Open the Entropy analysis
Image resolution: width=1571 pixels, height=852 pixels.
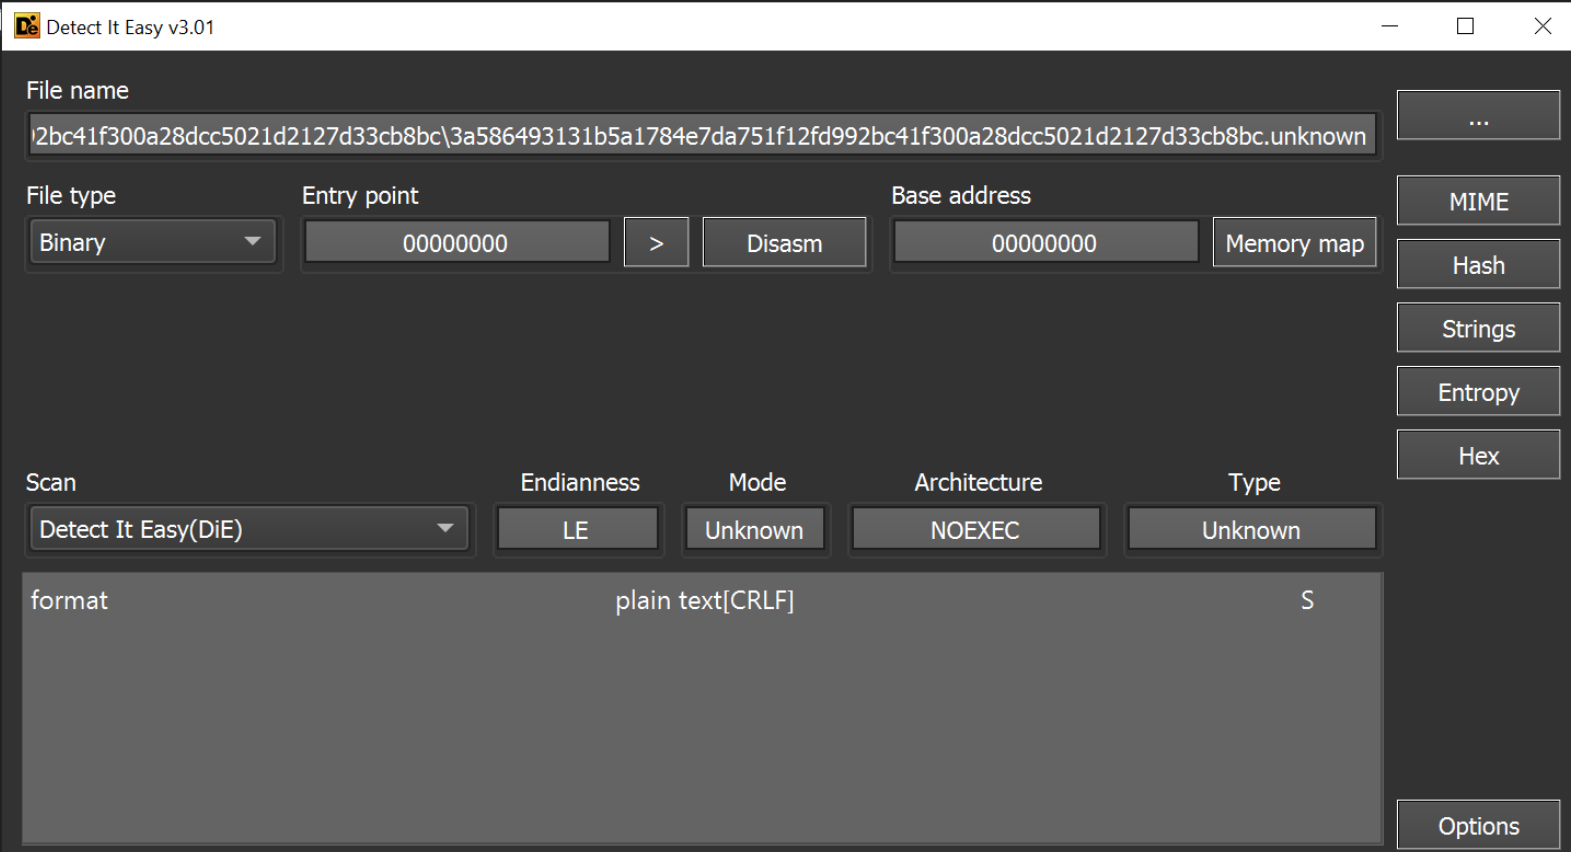(1478, 391)
